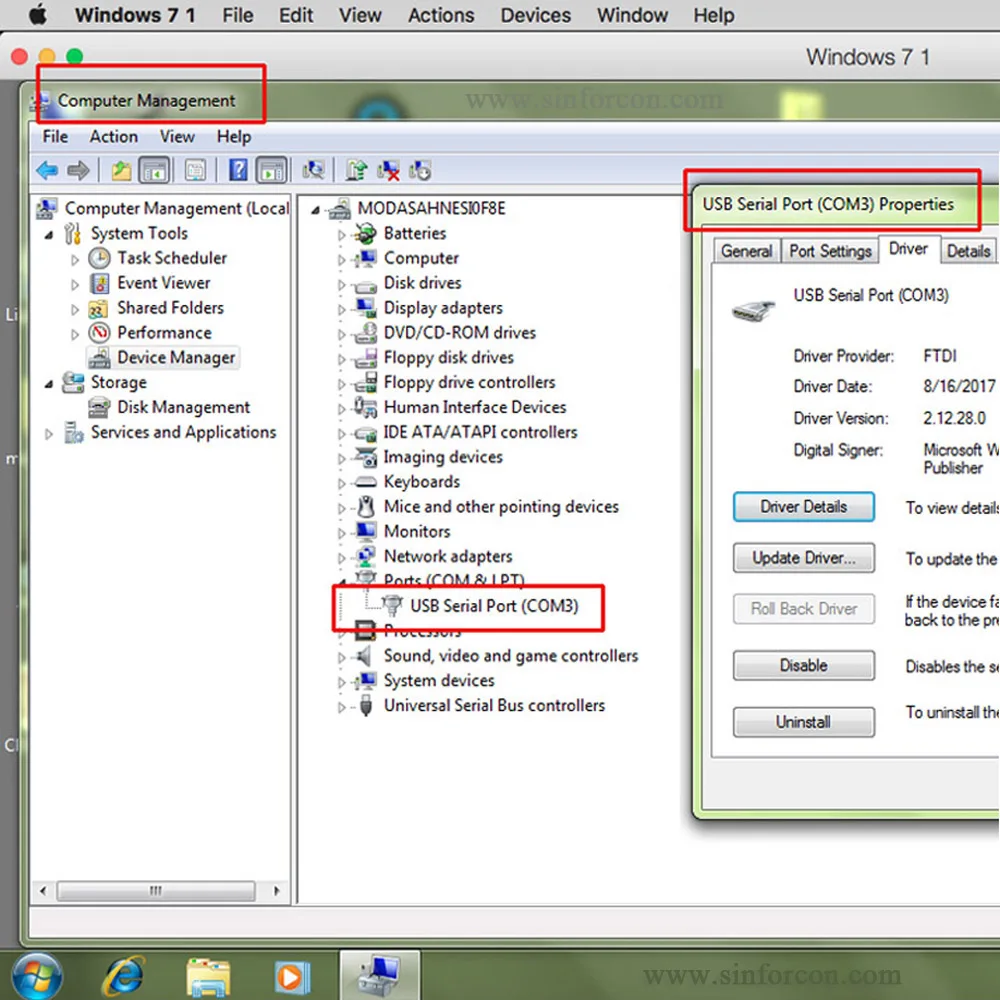
Task: Expand Services and Applications node
Action: point(49,434)
